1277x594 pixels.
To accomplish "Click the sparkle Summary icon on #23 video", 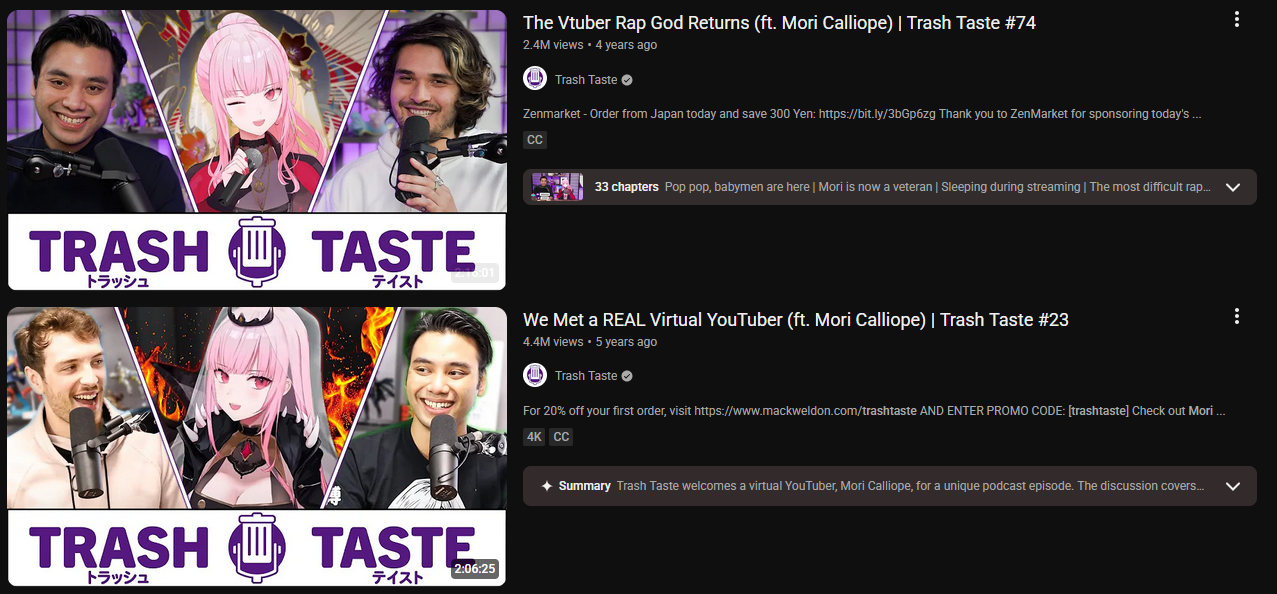I will pos(546,486).
